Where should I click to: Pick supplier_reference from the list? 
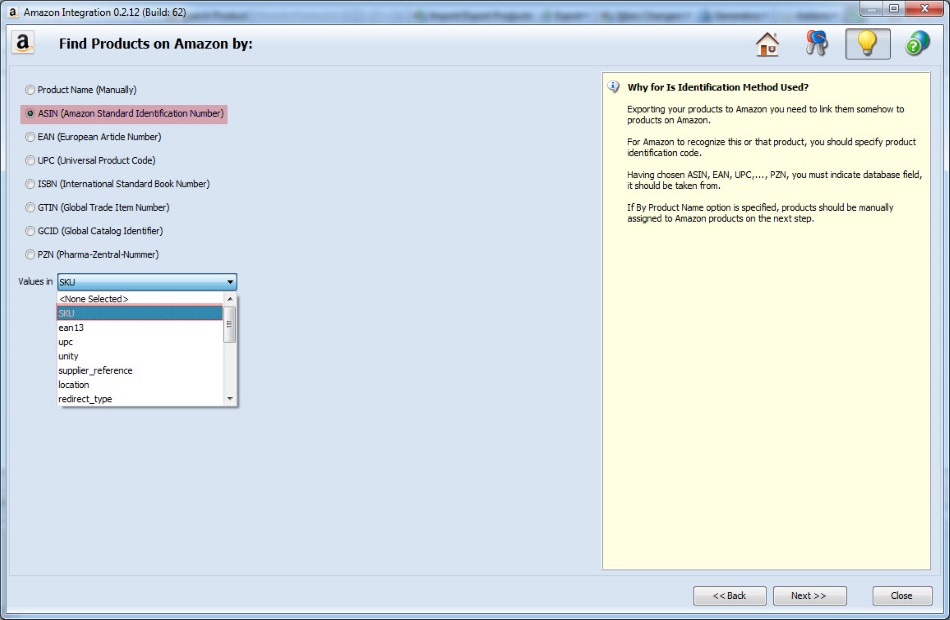tap(140, 370)
